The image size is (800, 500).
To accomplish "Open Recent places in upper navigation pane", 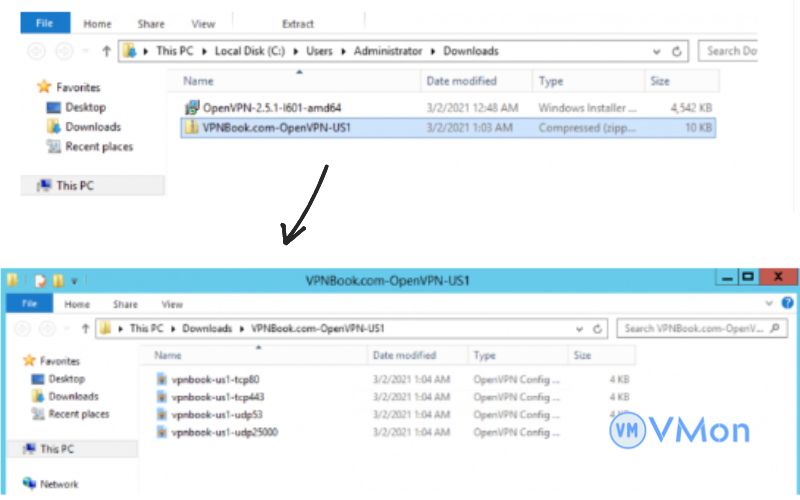I will 99,147.
